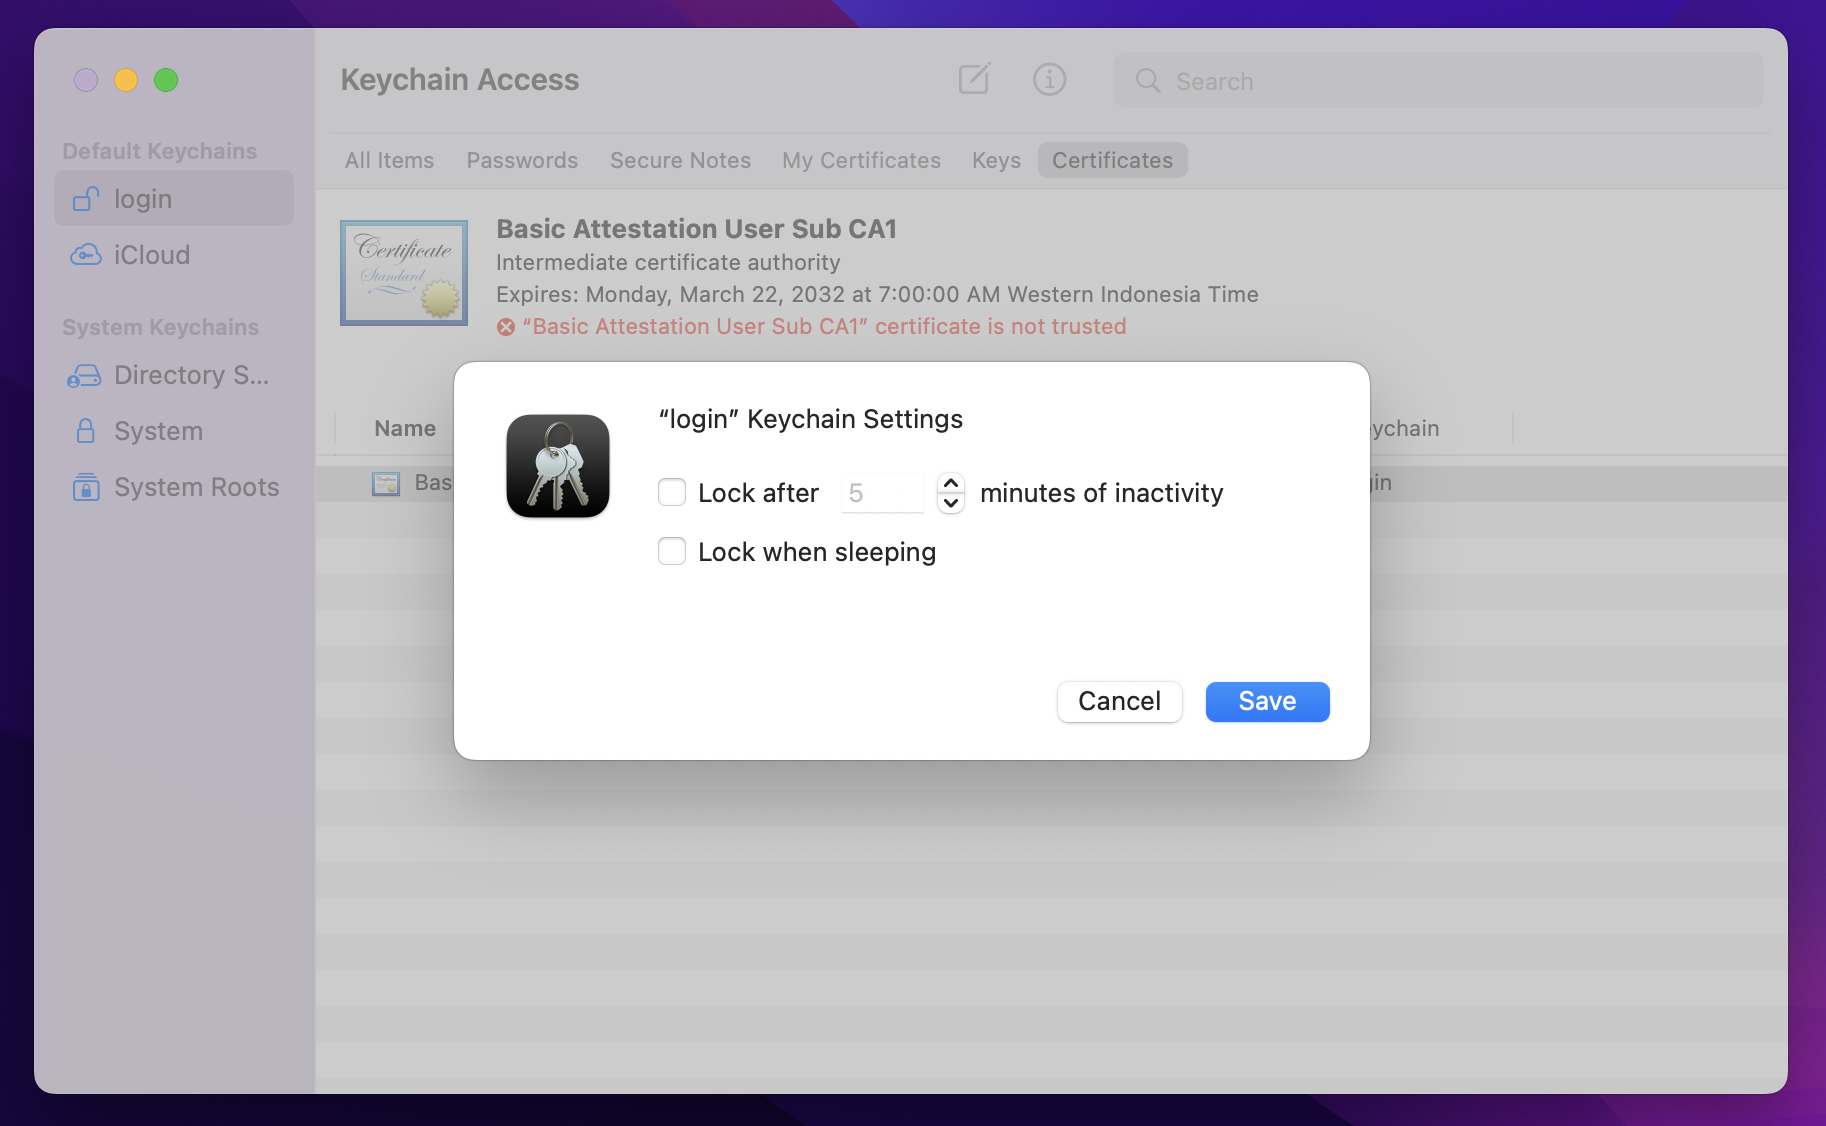Click the Keychain Access window title
1826x1126 pixels.
coord(460,80)
